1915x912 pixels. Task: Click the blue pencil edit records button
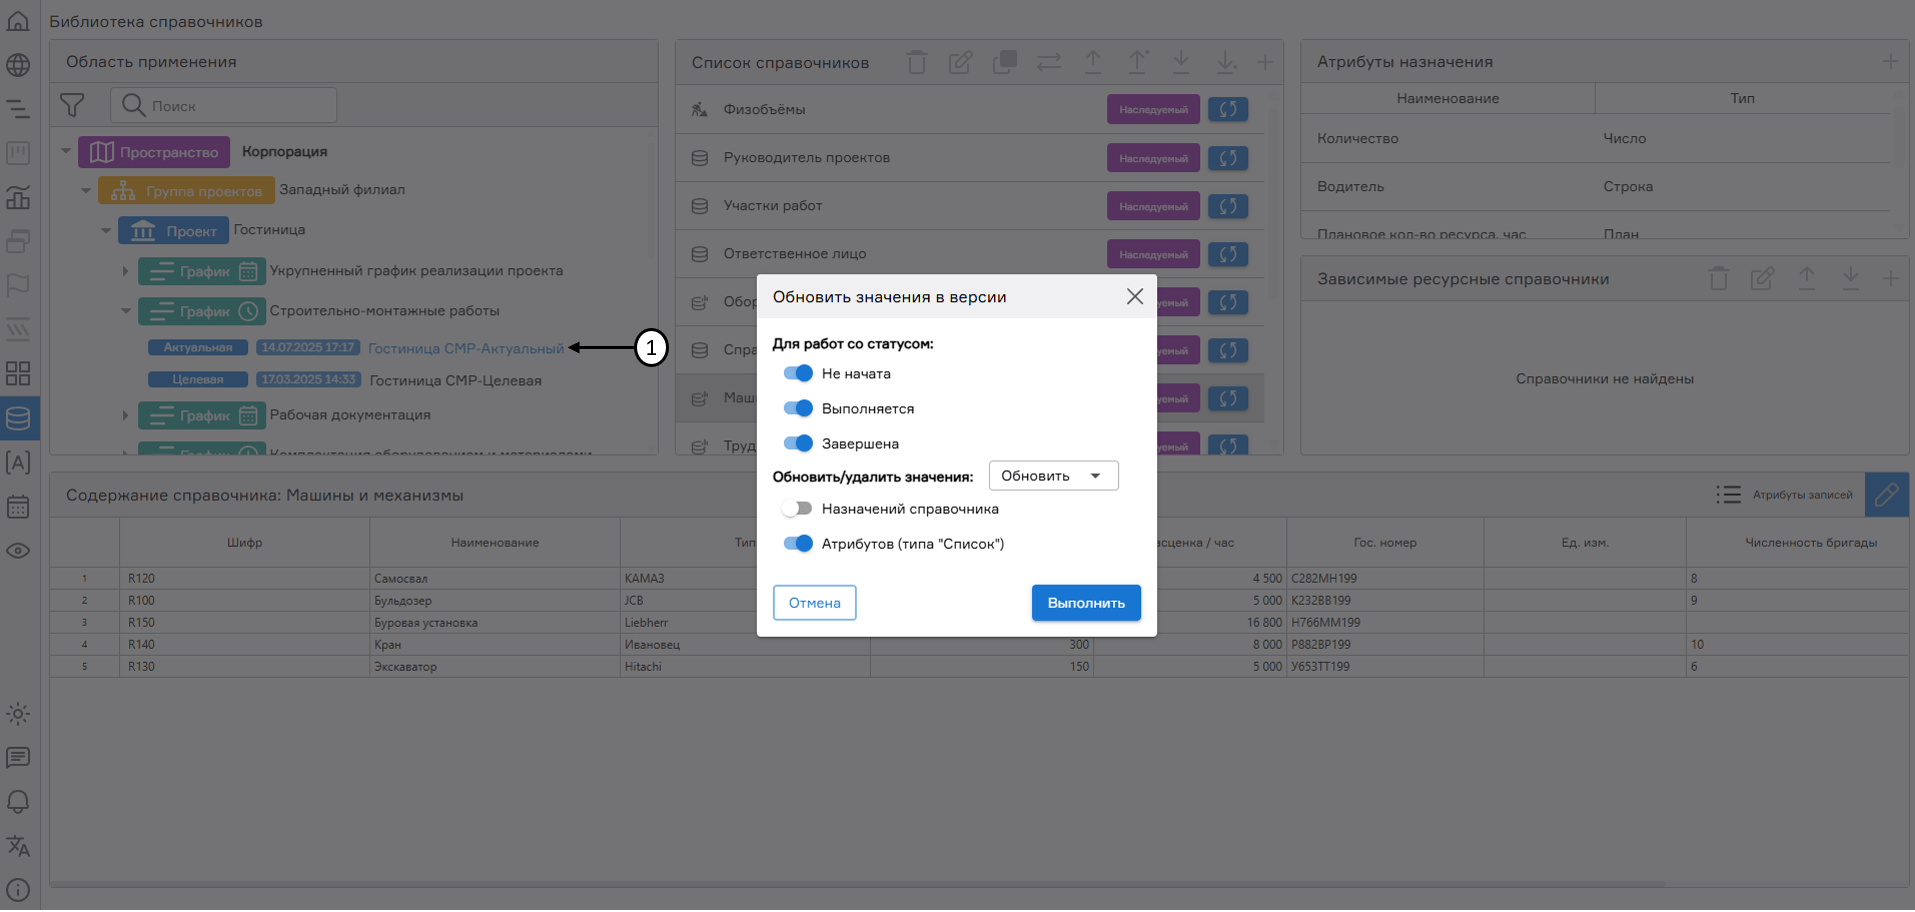(x=1886, y=495)
